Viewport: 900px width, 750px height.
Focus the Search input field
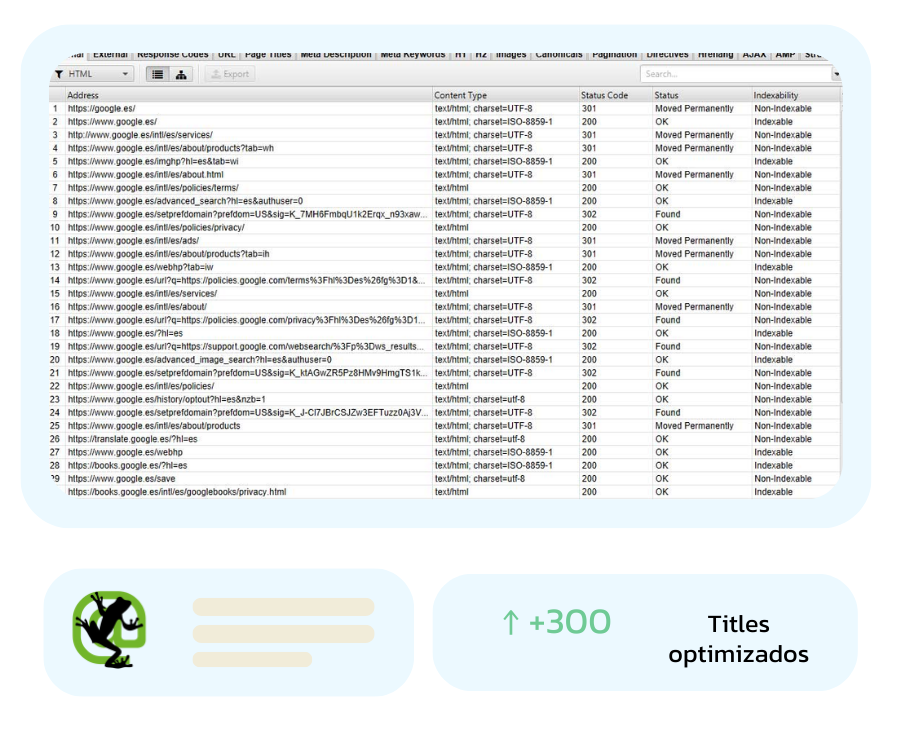click(736, 74)
